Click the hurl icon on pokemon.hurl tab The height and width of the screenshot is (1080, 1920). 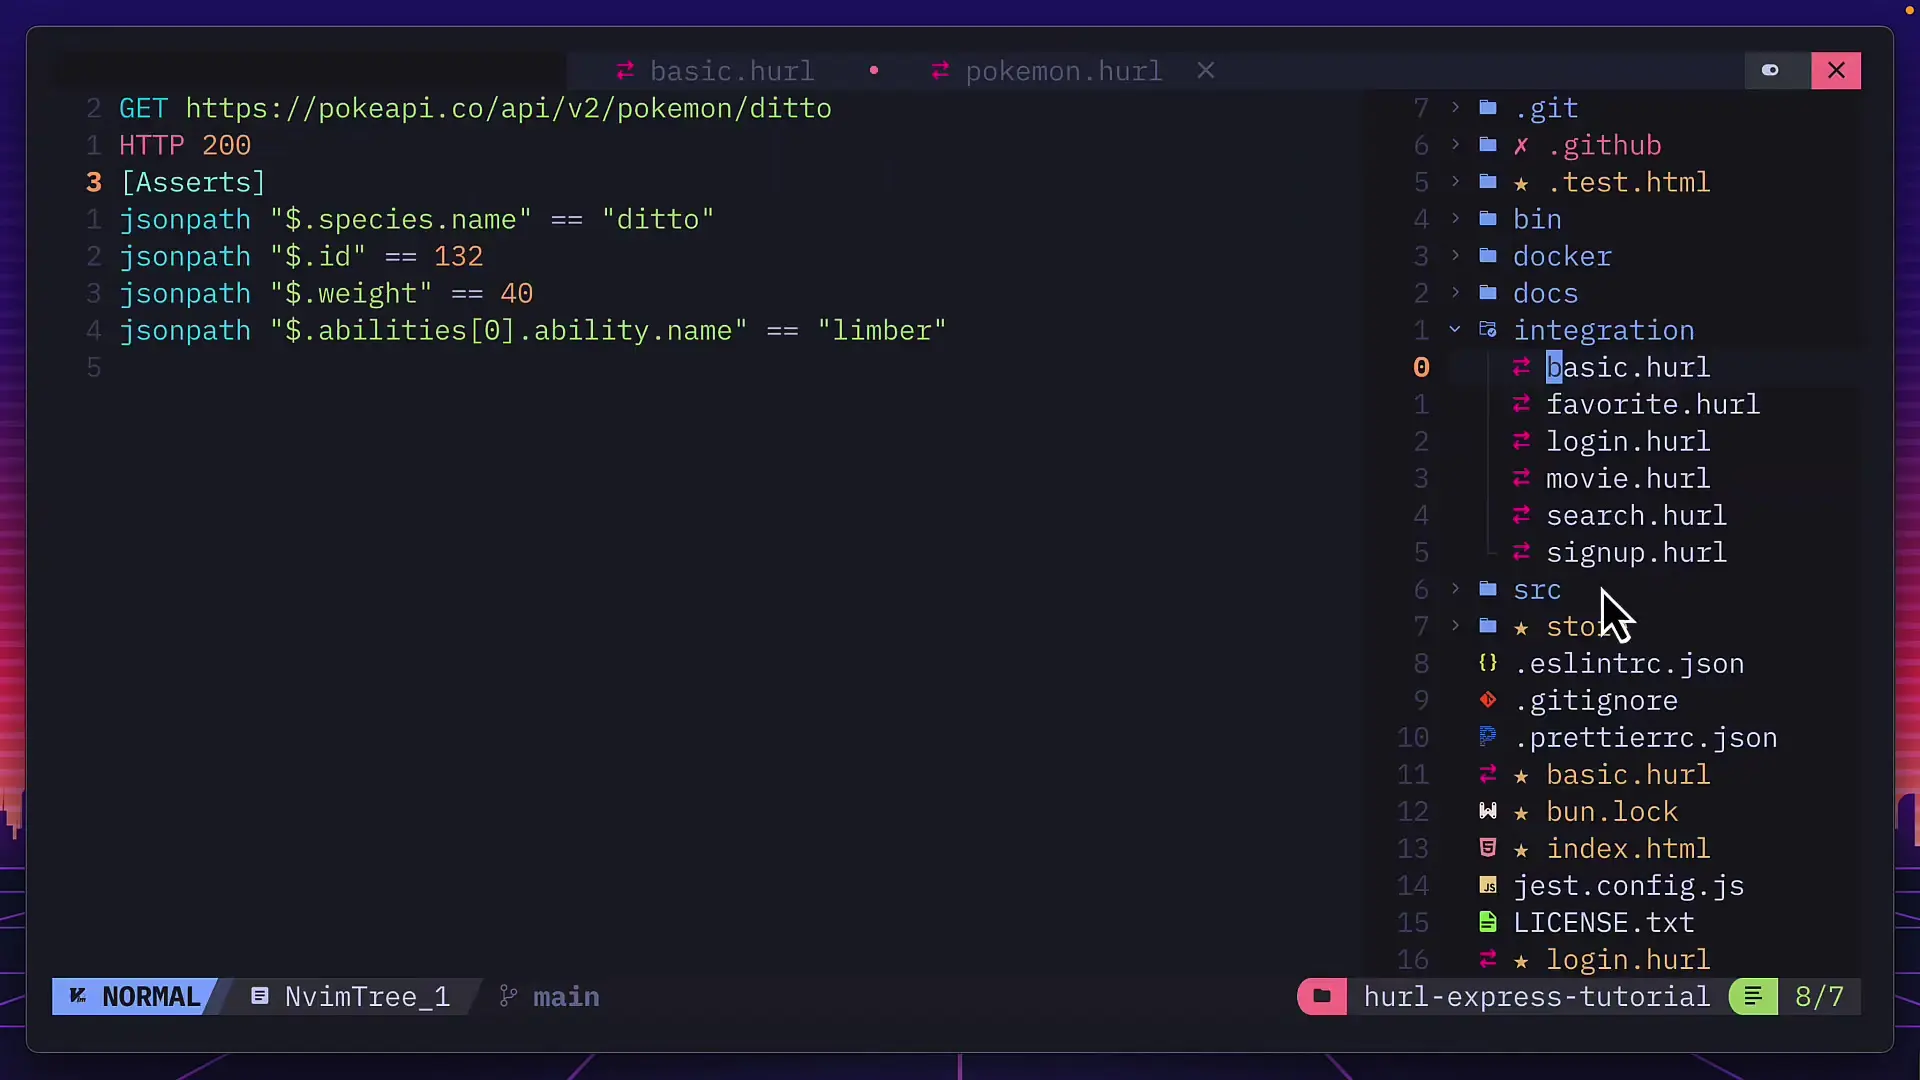pyautogui.click(x=940, y=71)
